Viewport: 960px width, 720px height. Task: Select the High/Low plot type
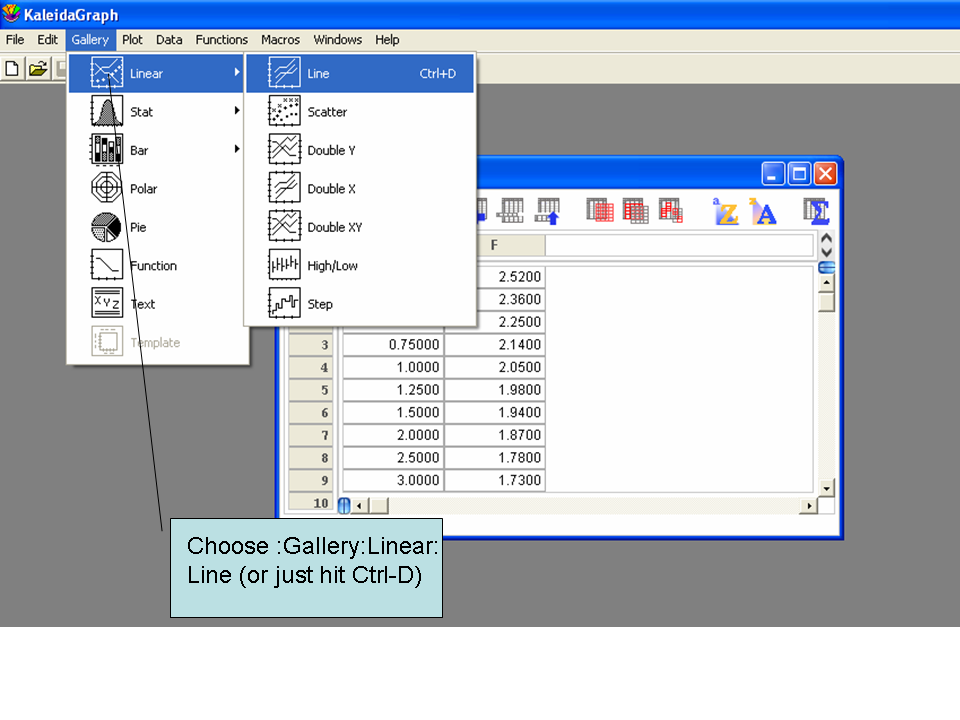[360, 266]
